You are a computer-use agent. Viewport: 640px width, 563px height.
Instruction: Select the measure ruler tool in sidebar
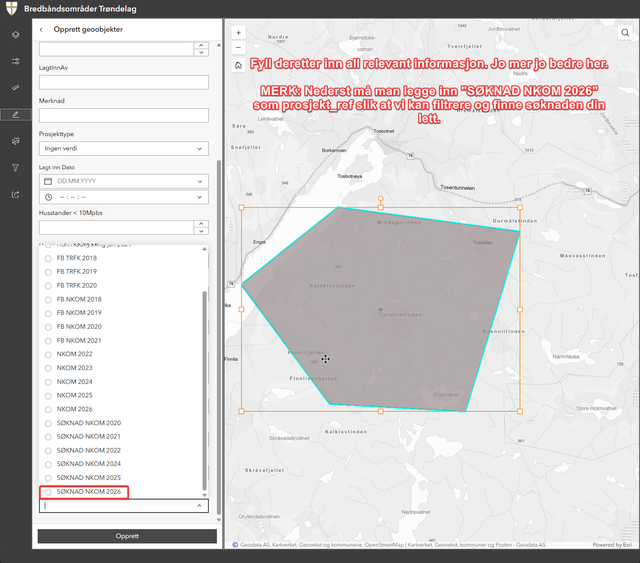point(16,87)
